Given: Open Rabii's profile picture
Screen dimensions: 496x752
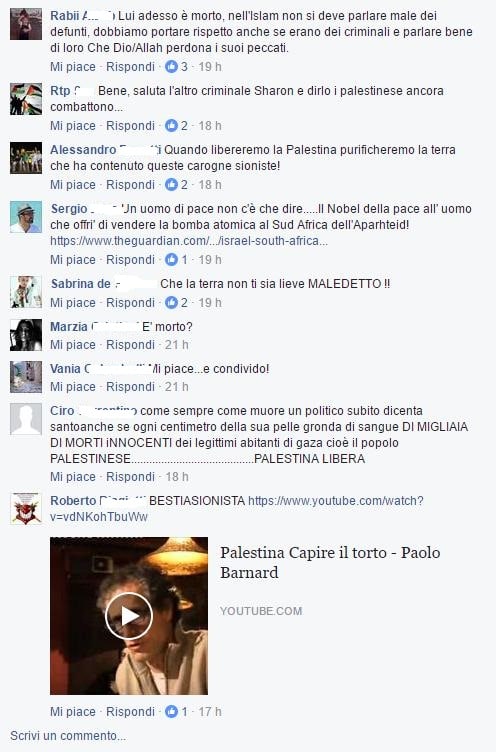Looking at the screenshot, I should click(26, 24).
